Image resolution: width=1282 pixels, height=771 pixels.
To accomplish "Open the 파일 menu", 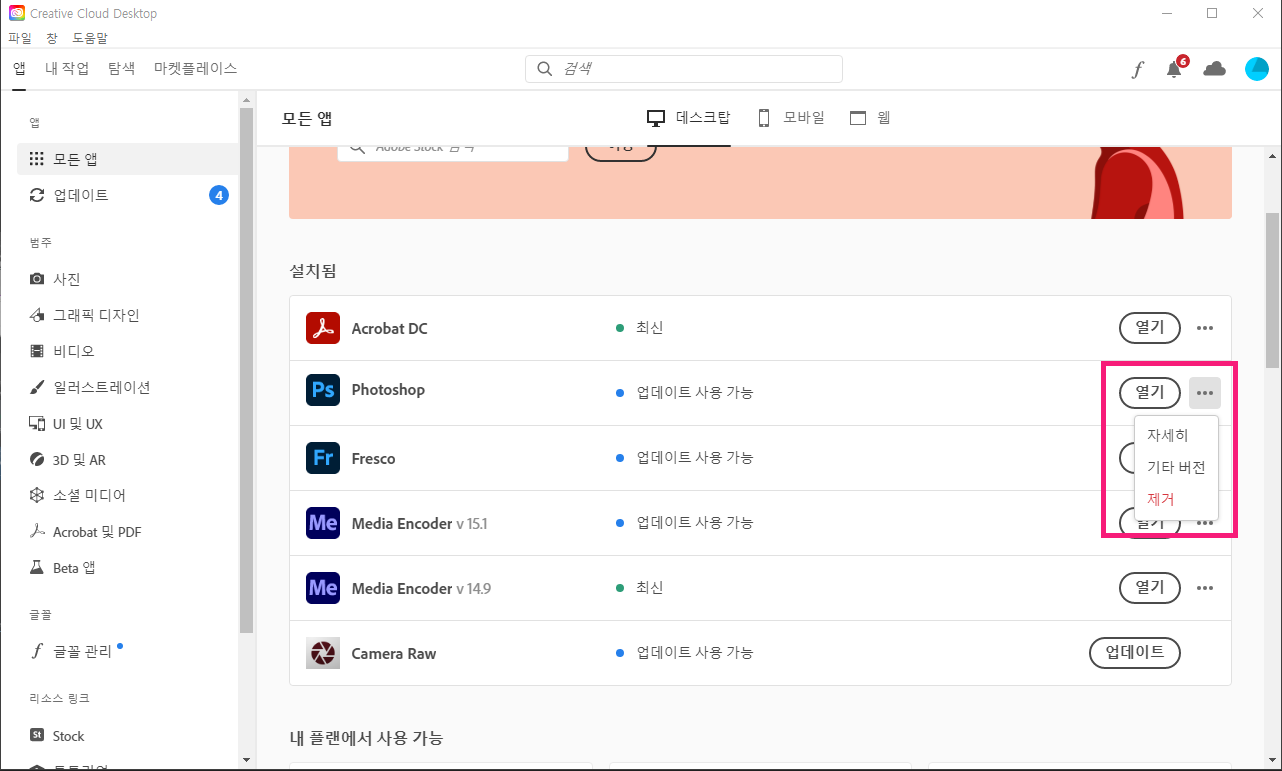I will point(20,38).
